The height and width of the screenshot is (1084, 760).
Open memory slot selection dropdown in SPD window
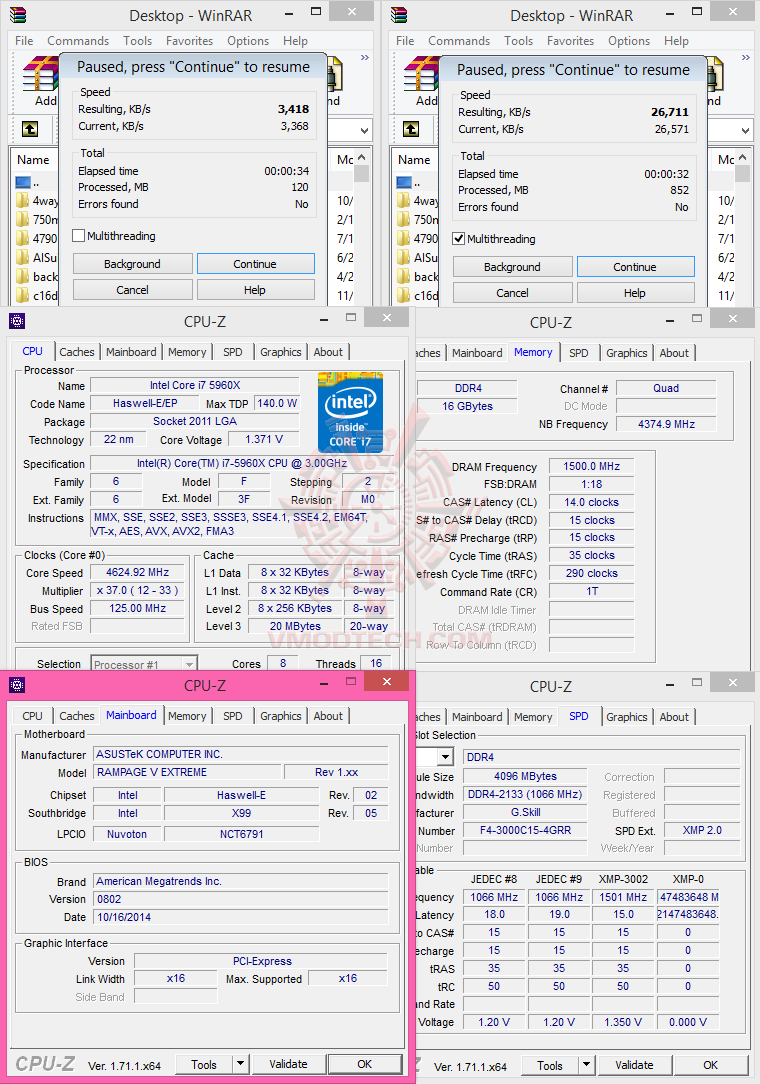point(446,757)
